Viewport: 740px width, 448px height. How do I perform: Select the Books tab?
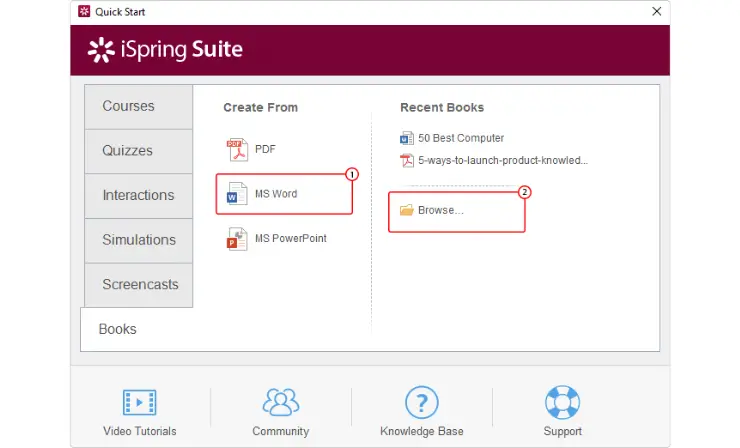pos(136,329)
